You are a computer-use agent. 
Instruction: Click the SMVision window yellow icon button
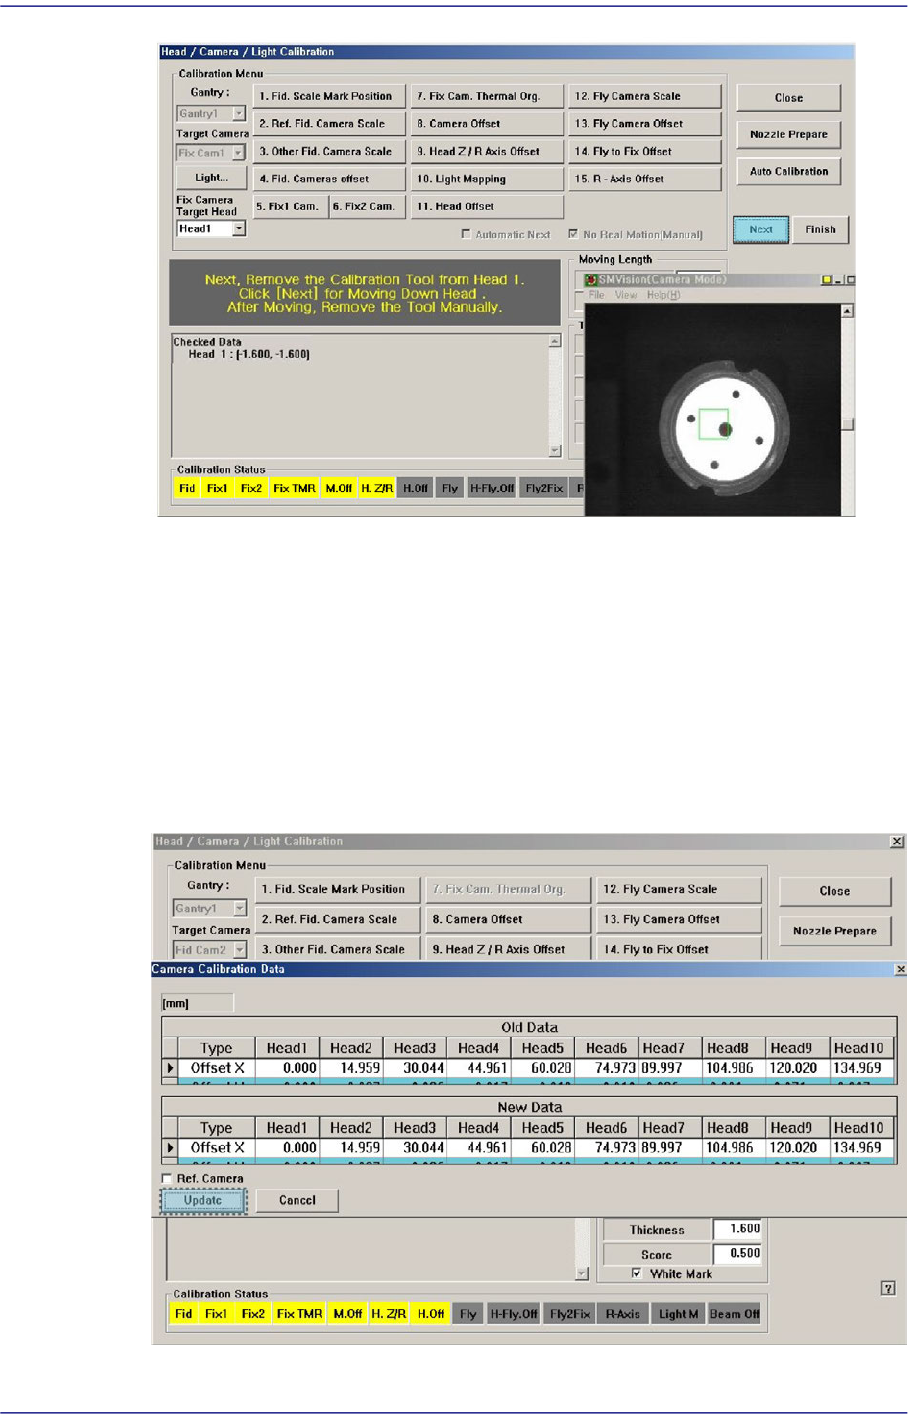(x=827, y=280)
